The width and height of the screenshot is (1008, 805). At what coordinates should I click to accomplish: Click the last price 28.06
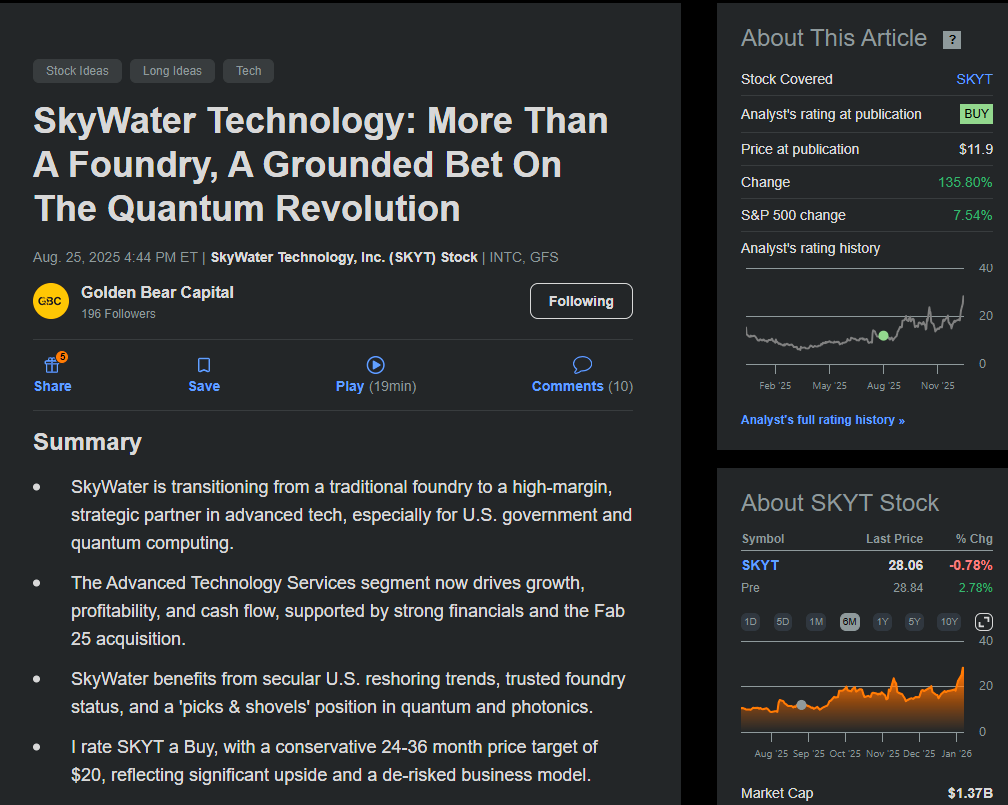(x=906, y=565)
